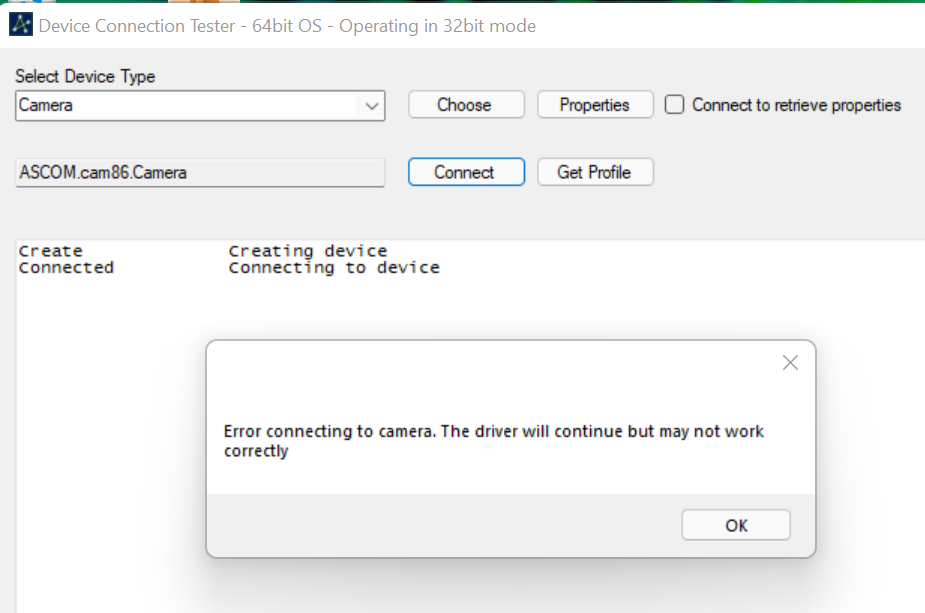Click the Connect button
The height and width of the screenshot is (613, 925).
[464, 172]
